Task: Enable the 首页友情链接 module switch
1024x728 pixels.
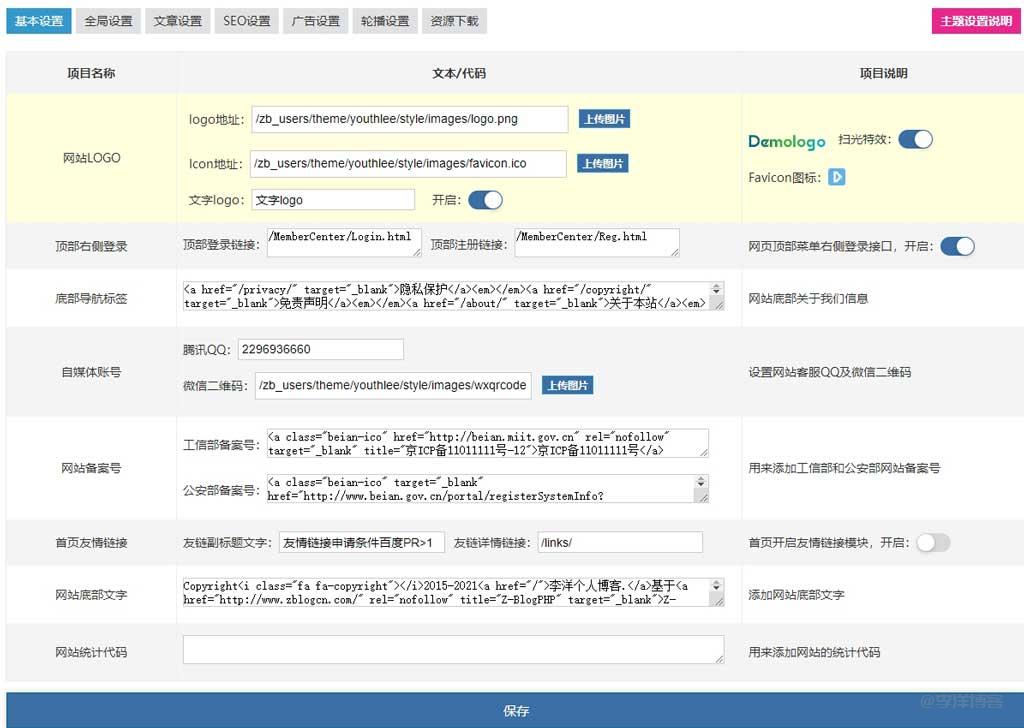Action: point(933,542)
